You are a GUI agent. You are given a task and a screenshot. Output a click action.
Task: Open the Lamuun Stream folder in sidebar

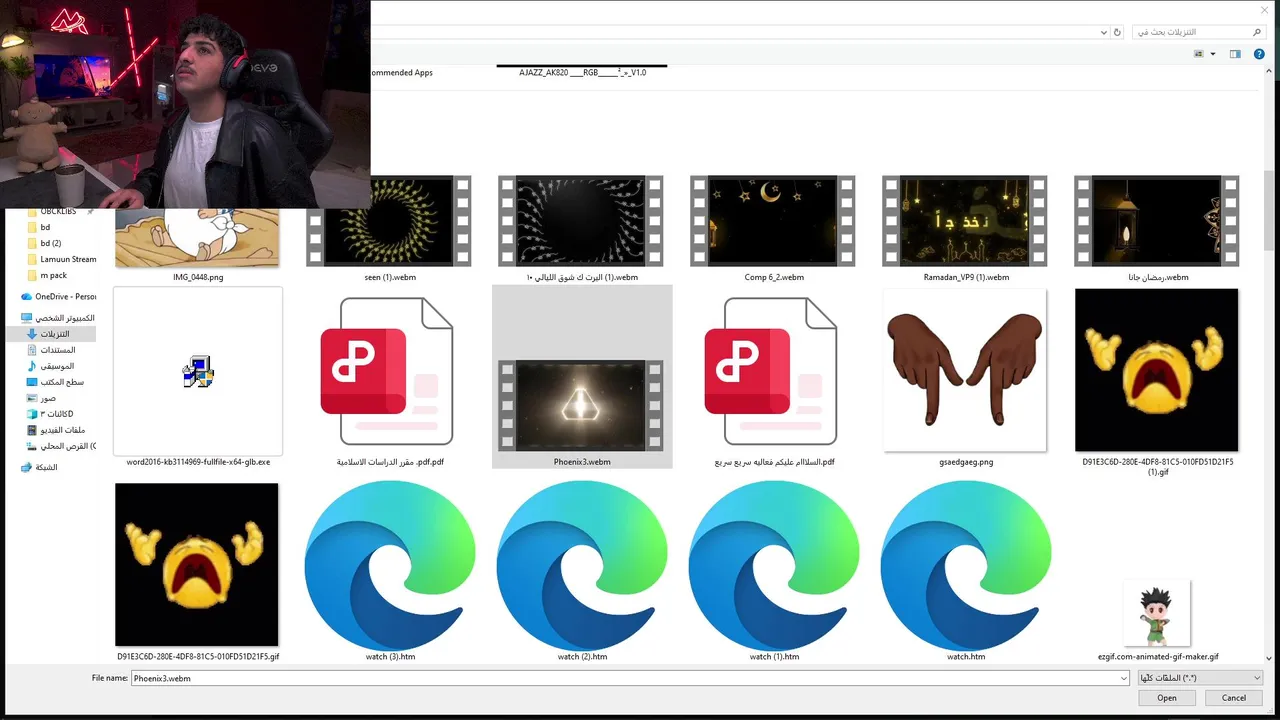pyautogui.click(x=62, y=259)
